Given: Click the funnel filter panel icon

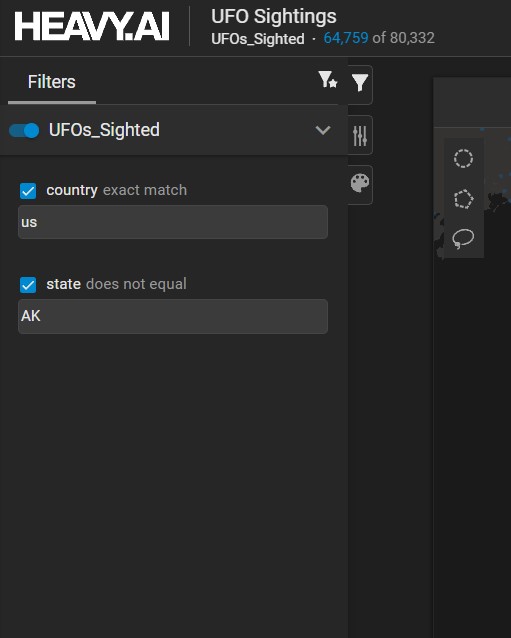Looking at the screenshot, I should (x=360, y=83).
